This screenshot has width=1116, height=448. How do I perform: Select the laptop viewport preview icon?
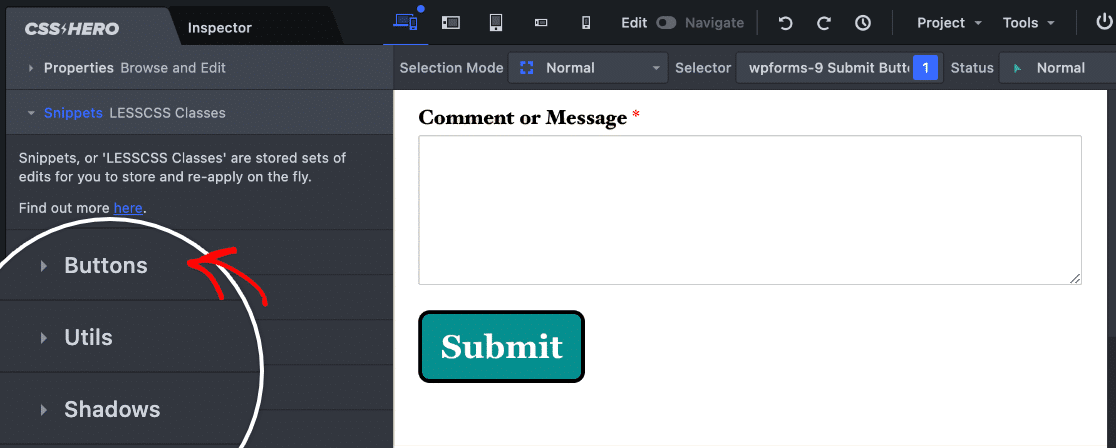point(451,23)
